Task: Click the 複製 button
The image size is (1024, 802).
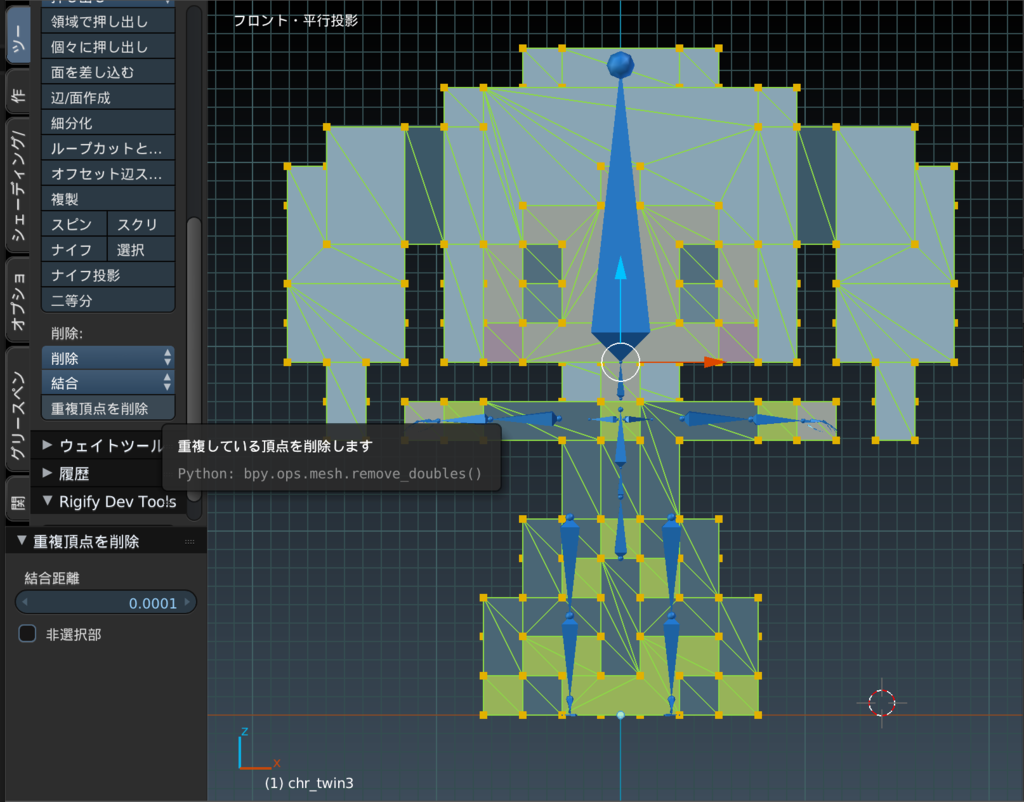Action: click(x=108, y=199)
